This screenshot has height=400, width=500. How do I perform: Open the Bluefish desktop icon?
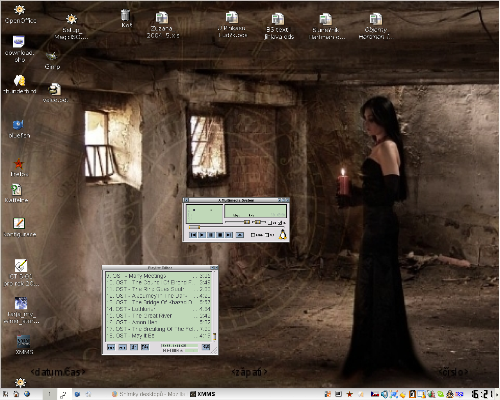coord(19,129)
